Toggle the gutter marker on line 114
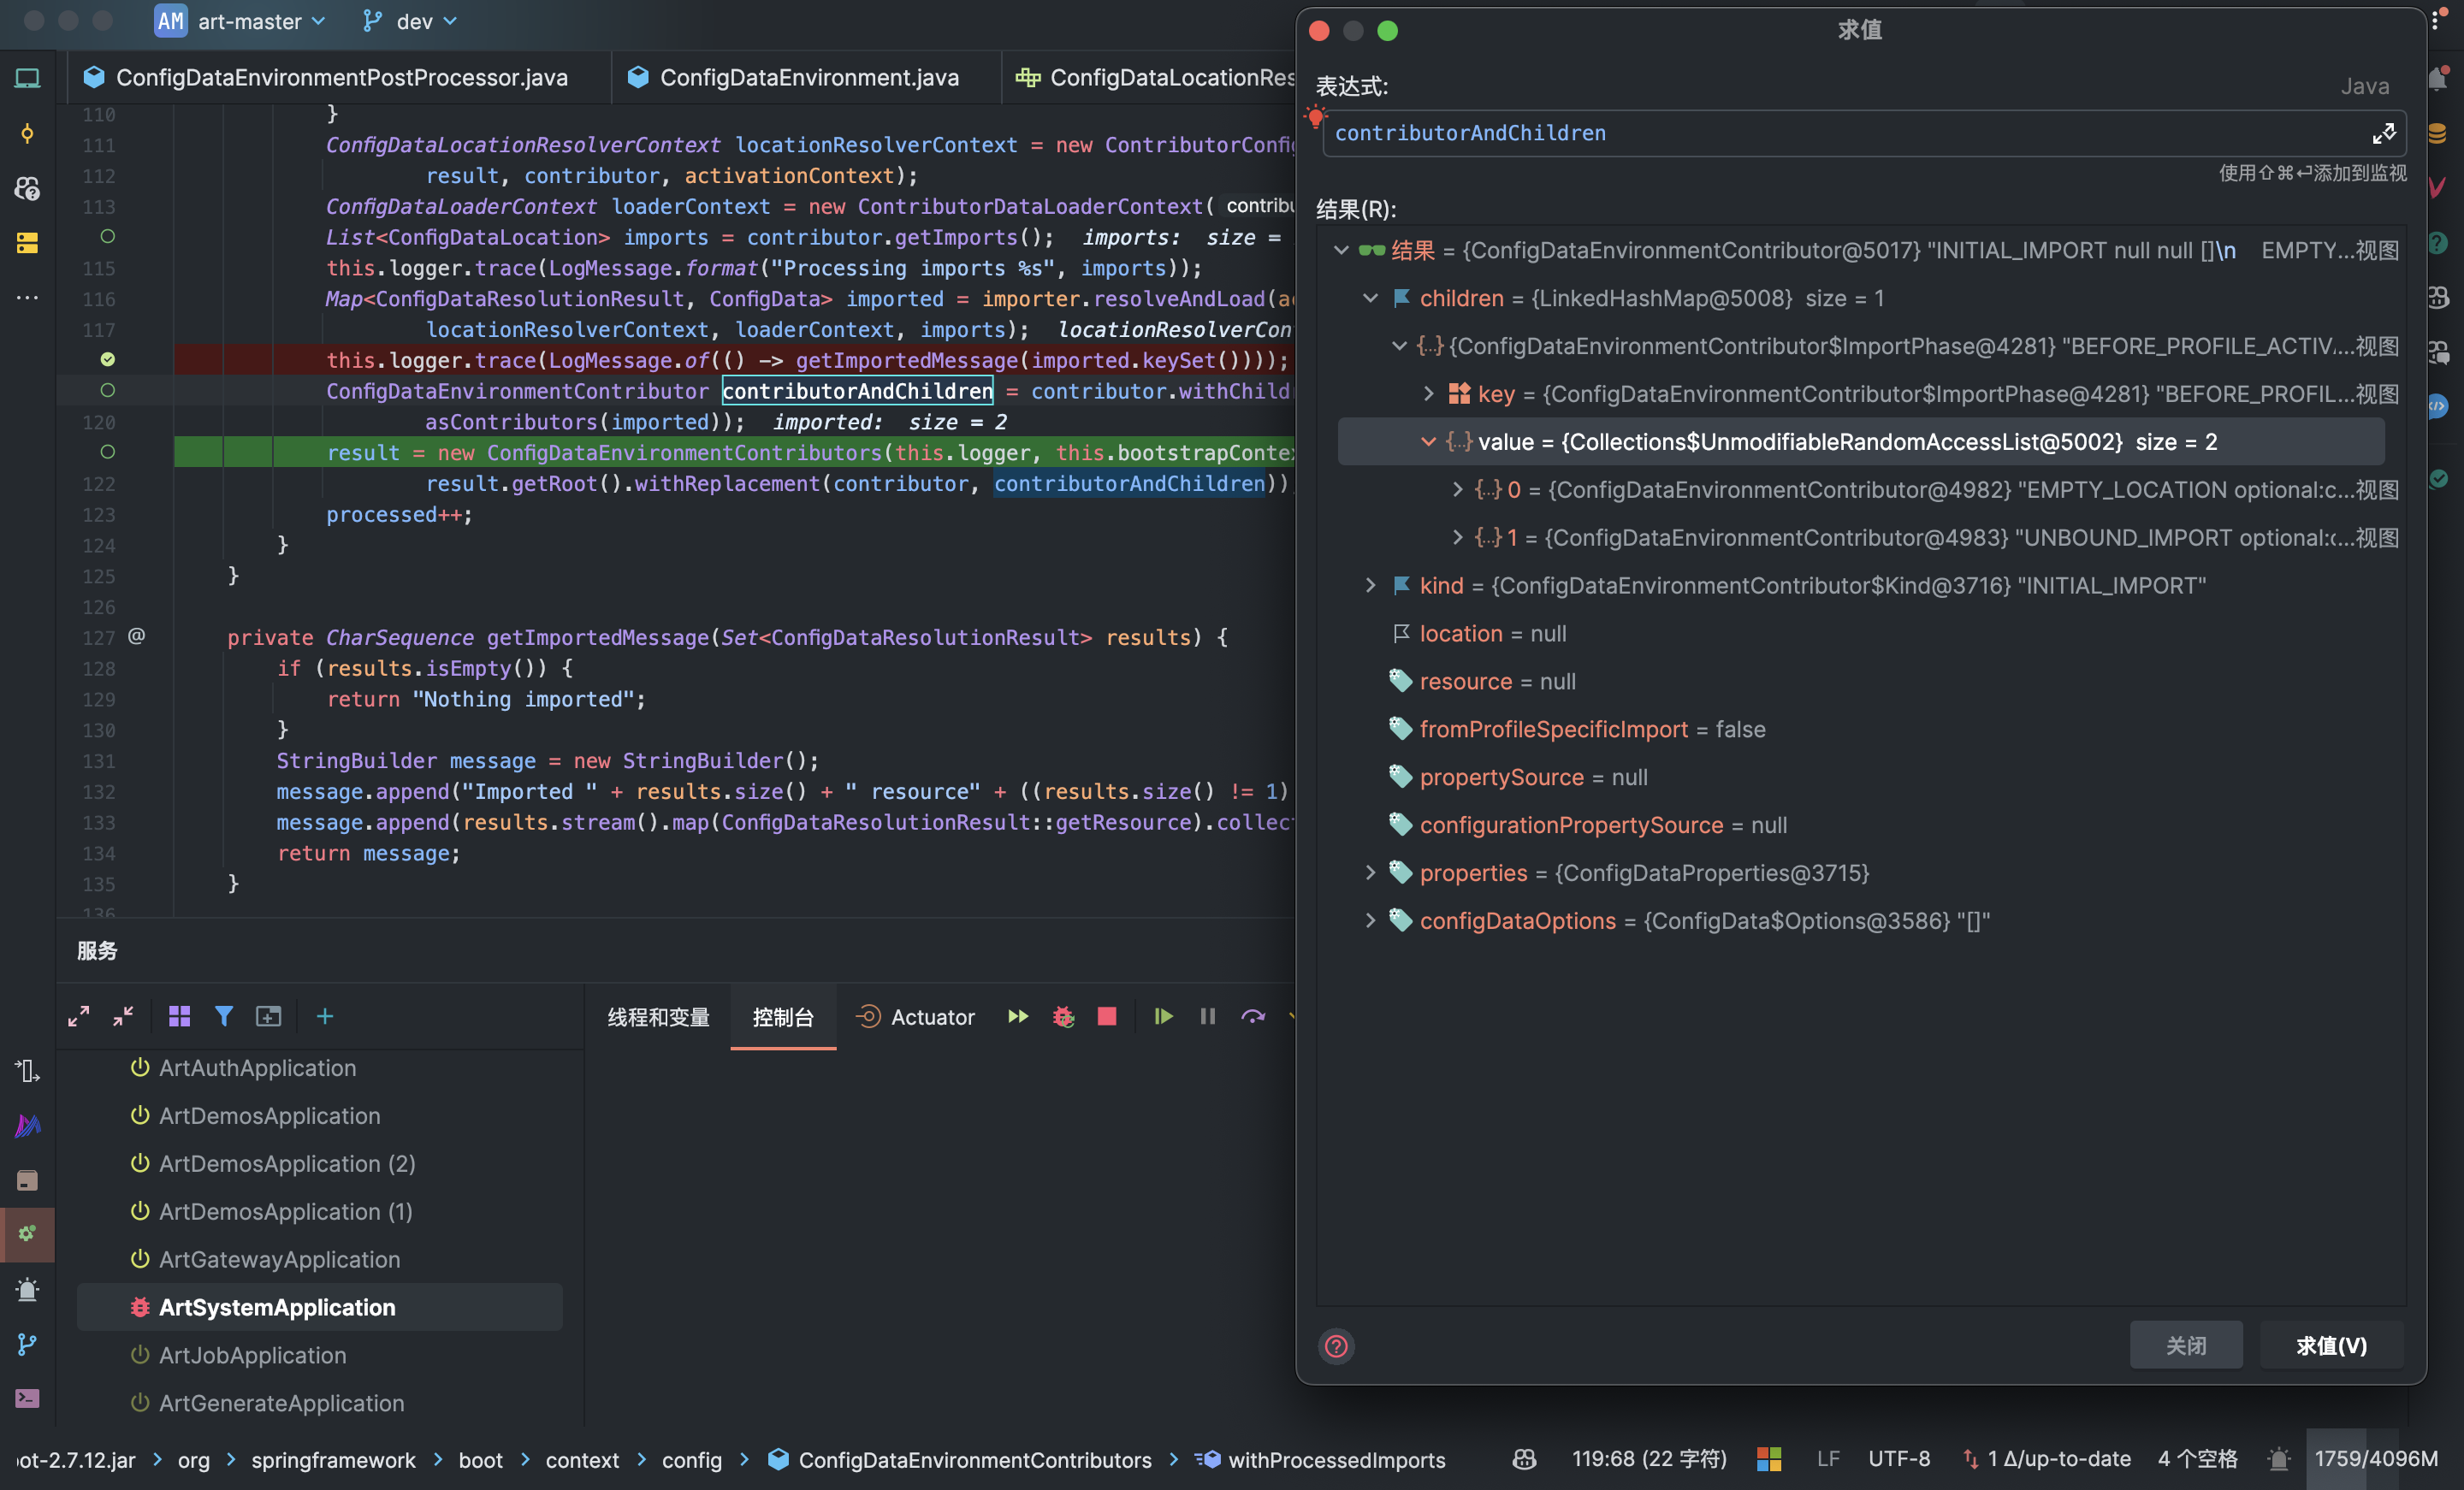Image resolution: width=2464 pixels, height=1490 pixels. [x=108, y=237]
